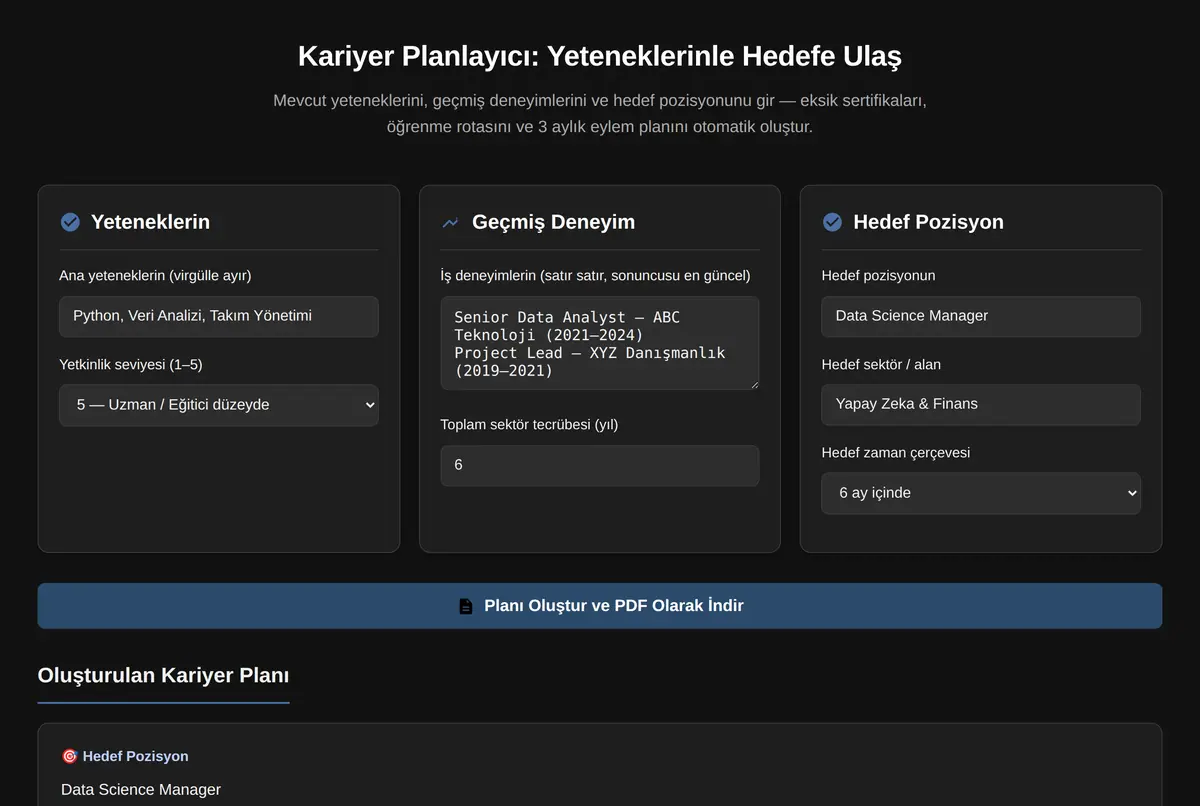Viewport: 1200px width, 806px height.
Task: Click the 'Yetkinlik seviyesi (1–5)' label
Action: pyautogui.click(x=131, y=364)
